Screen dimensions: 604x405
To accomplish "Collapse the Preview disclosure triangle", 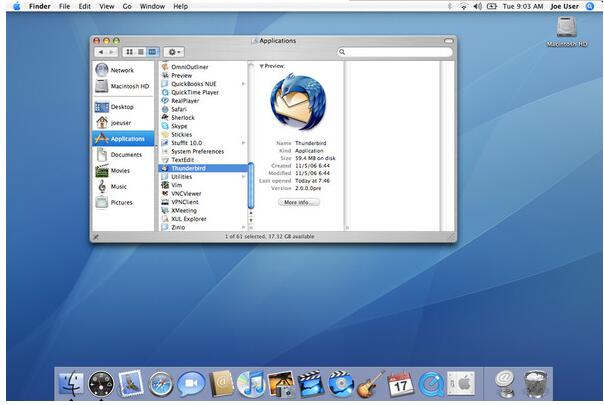I will coord(261,66).
